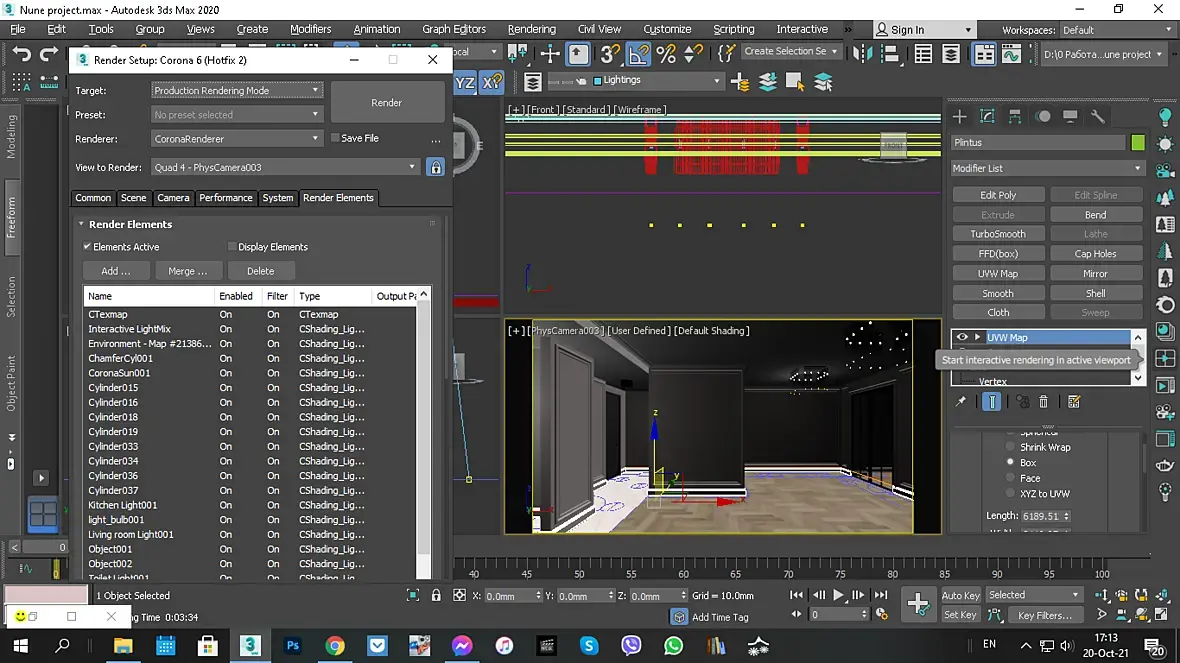Expand the View to Render dropdown
This screenshot has width=1180, height=663.
[285, 168]
